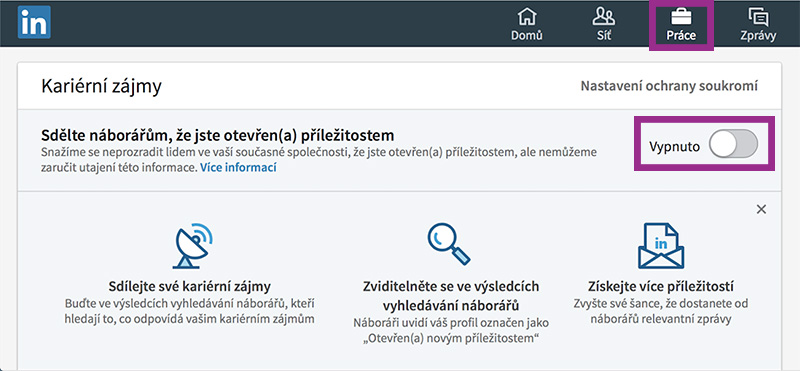The image size is (800, 371).
Task: Click Zviditelněte se ve výsledcích heading
Action: 451,296
